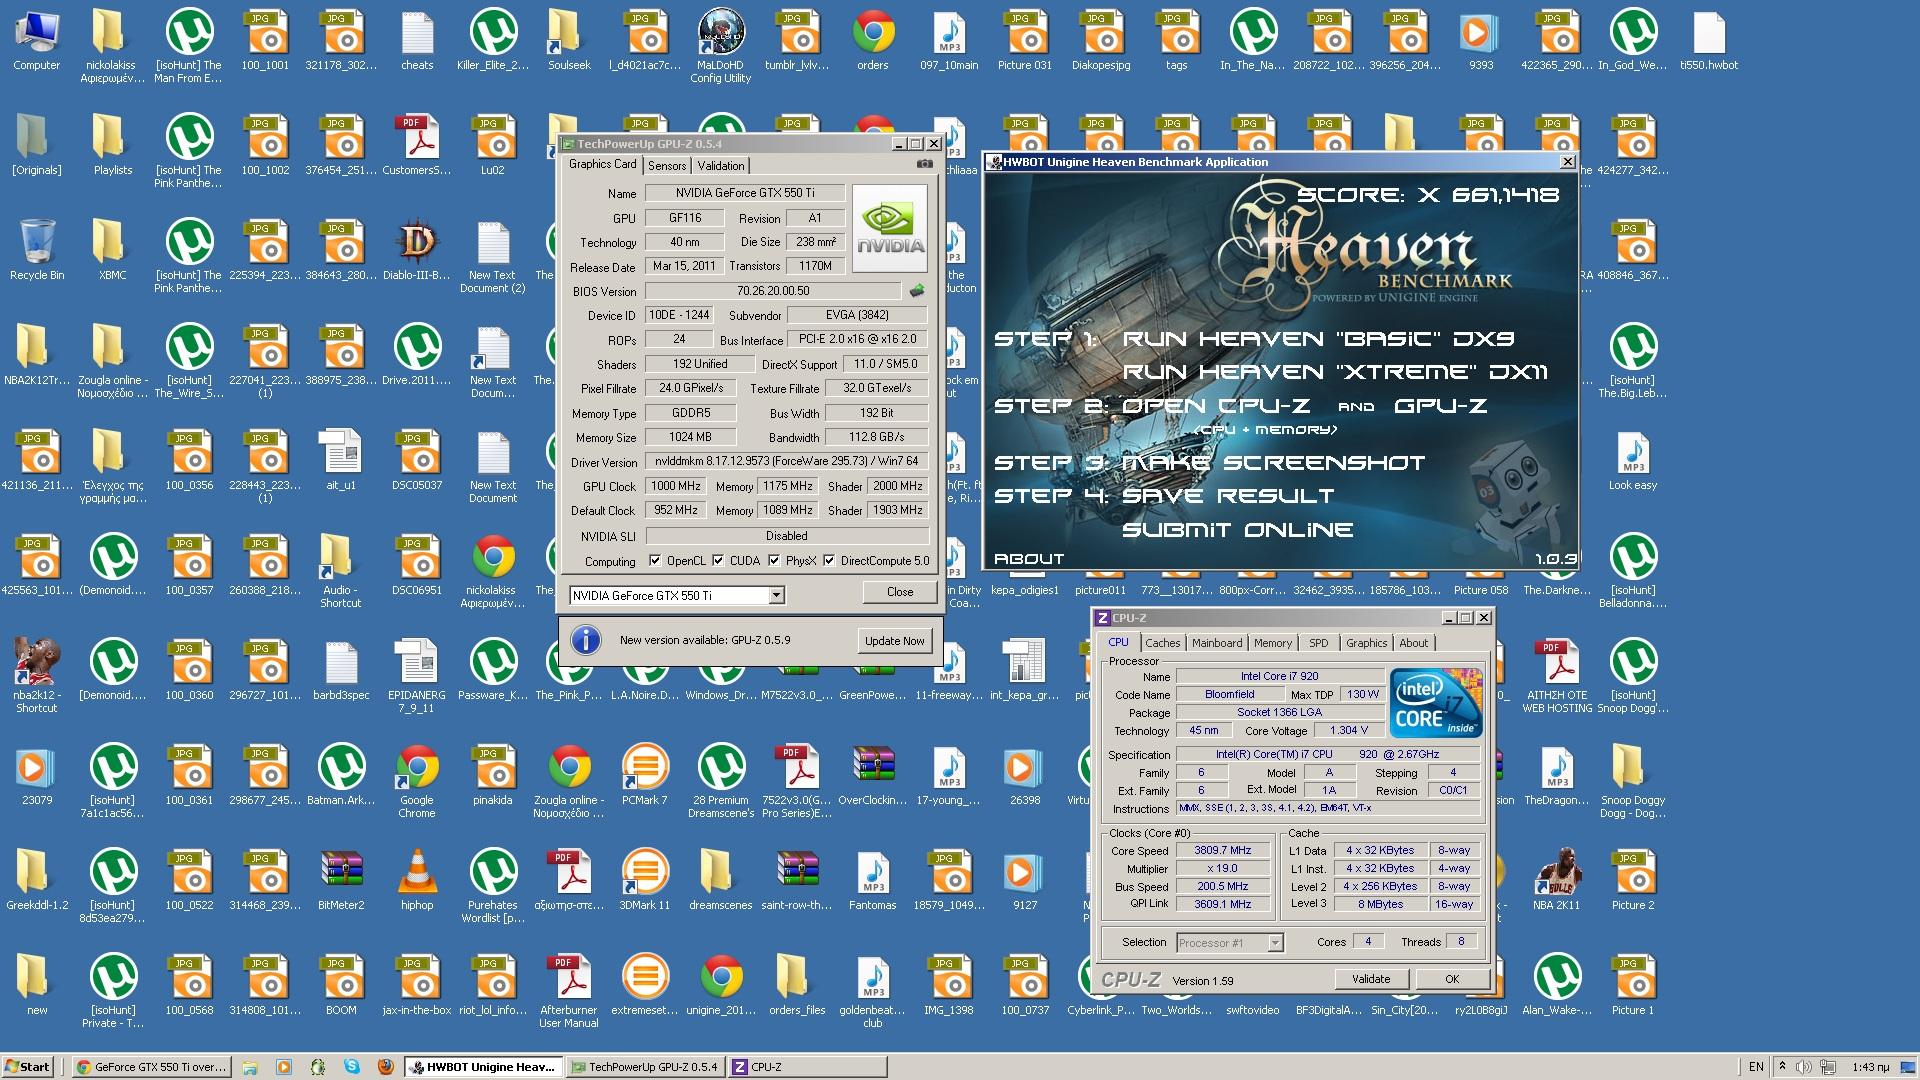Click ABOUT in HWBOT Heaven window
Image resolution: width=1920 pixels, height=1080 pixels.
pos(1029,559)
